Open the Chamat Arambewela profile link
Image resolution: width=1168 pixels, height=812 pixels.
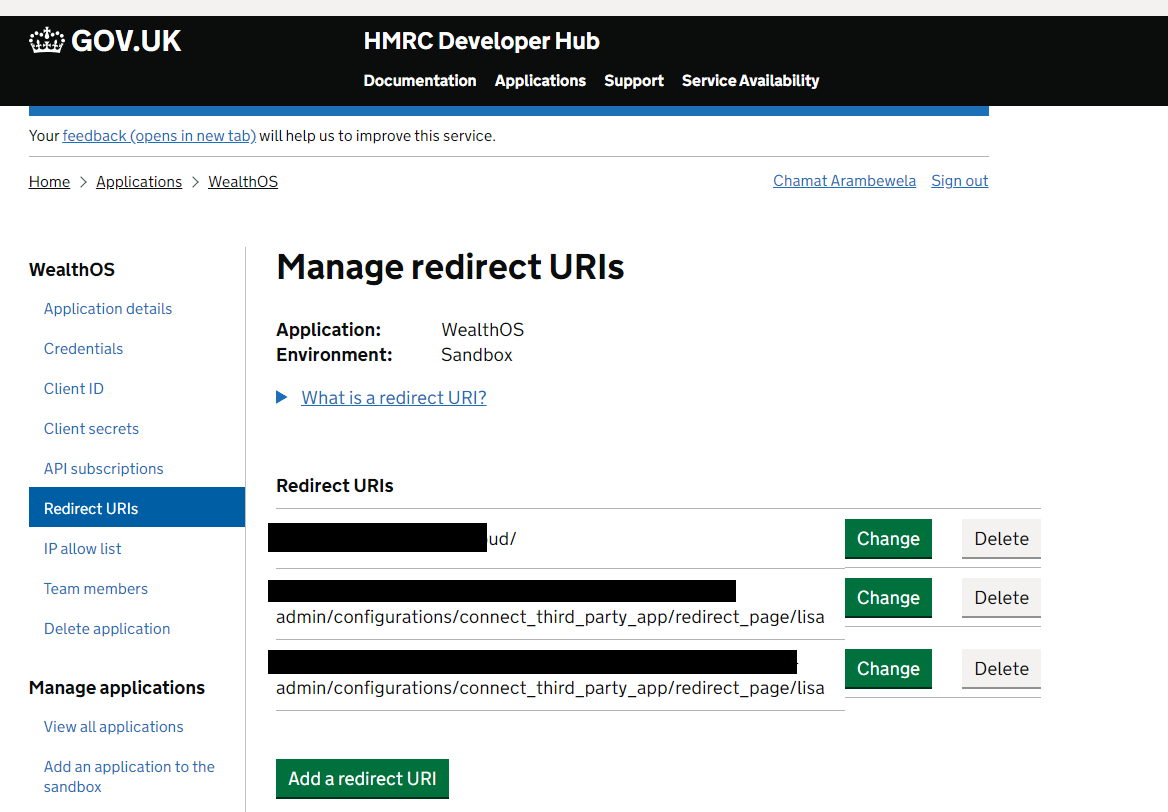tap(844, 181)
